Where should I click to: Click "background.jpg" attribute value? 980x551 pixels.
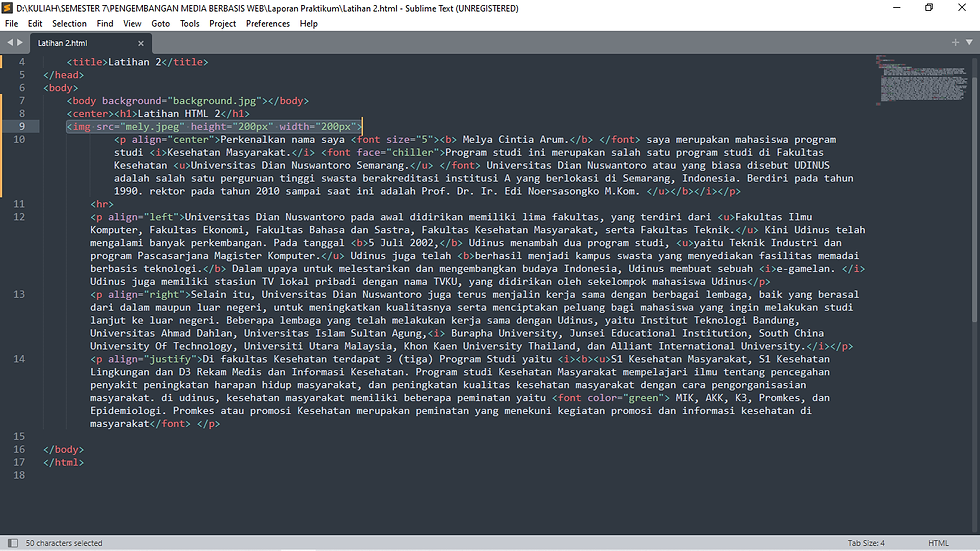pyautogui.click(x=214, y=101)
